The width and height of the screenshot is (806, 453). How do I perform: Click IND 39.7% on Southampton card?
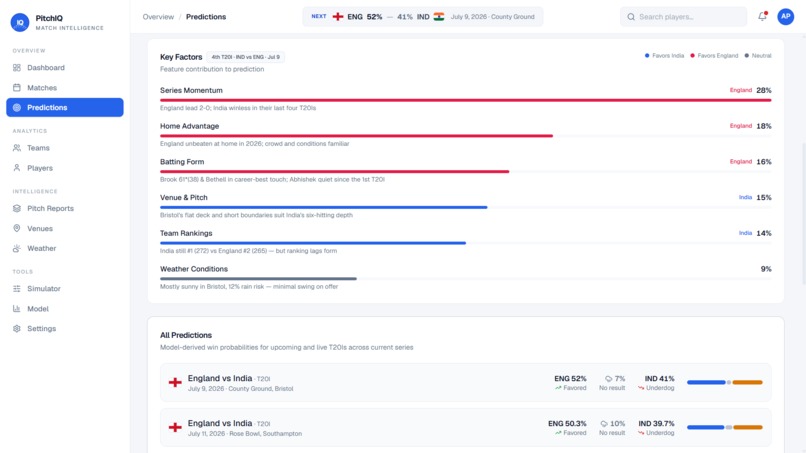point(656,424)
